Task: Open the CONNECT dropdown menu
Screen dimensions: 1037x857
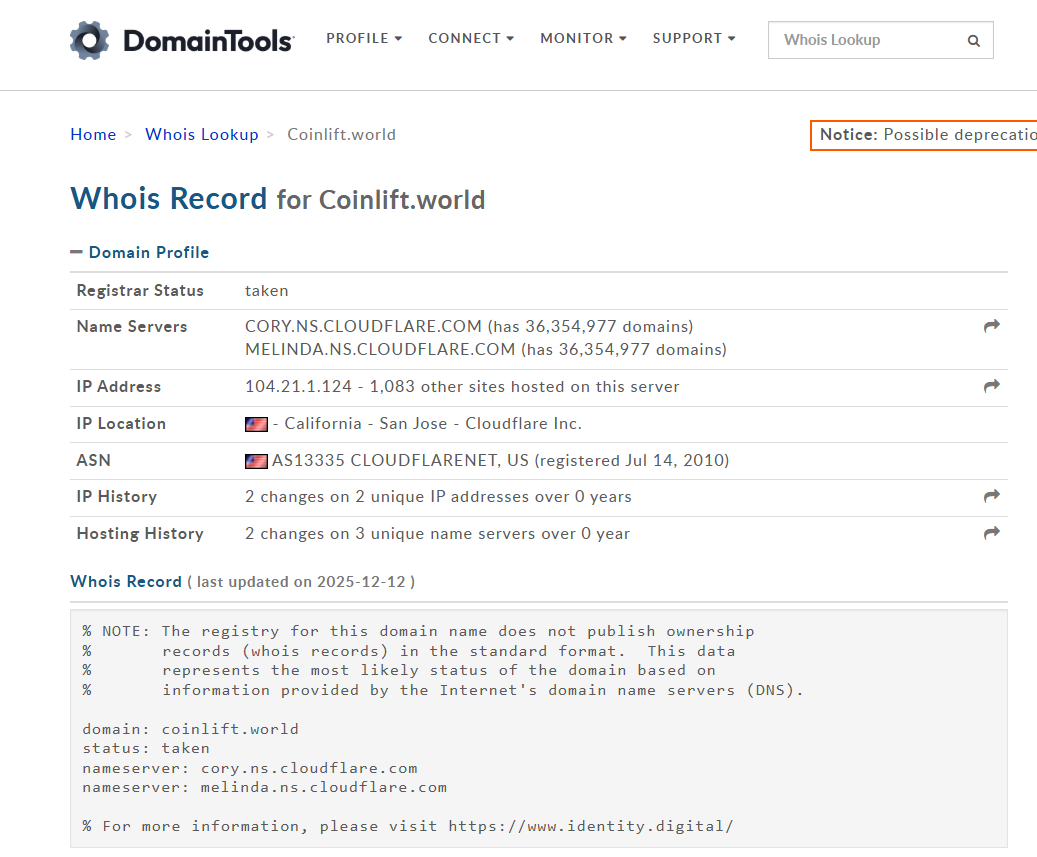Action: tap(471, 38)
